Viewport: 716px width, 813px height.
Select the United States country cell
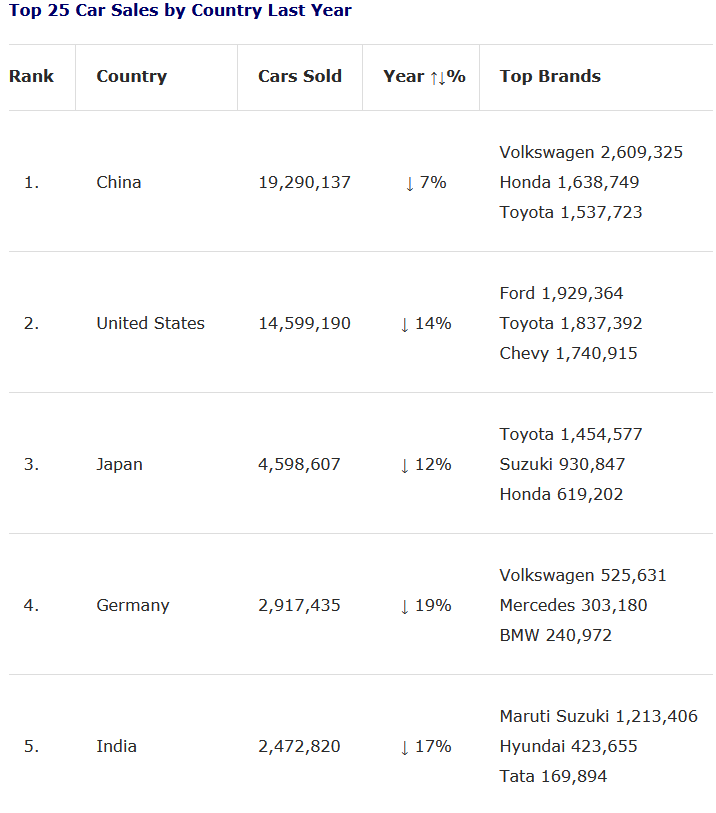[x=150, y=323]
